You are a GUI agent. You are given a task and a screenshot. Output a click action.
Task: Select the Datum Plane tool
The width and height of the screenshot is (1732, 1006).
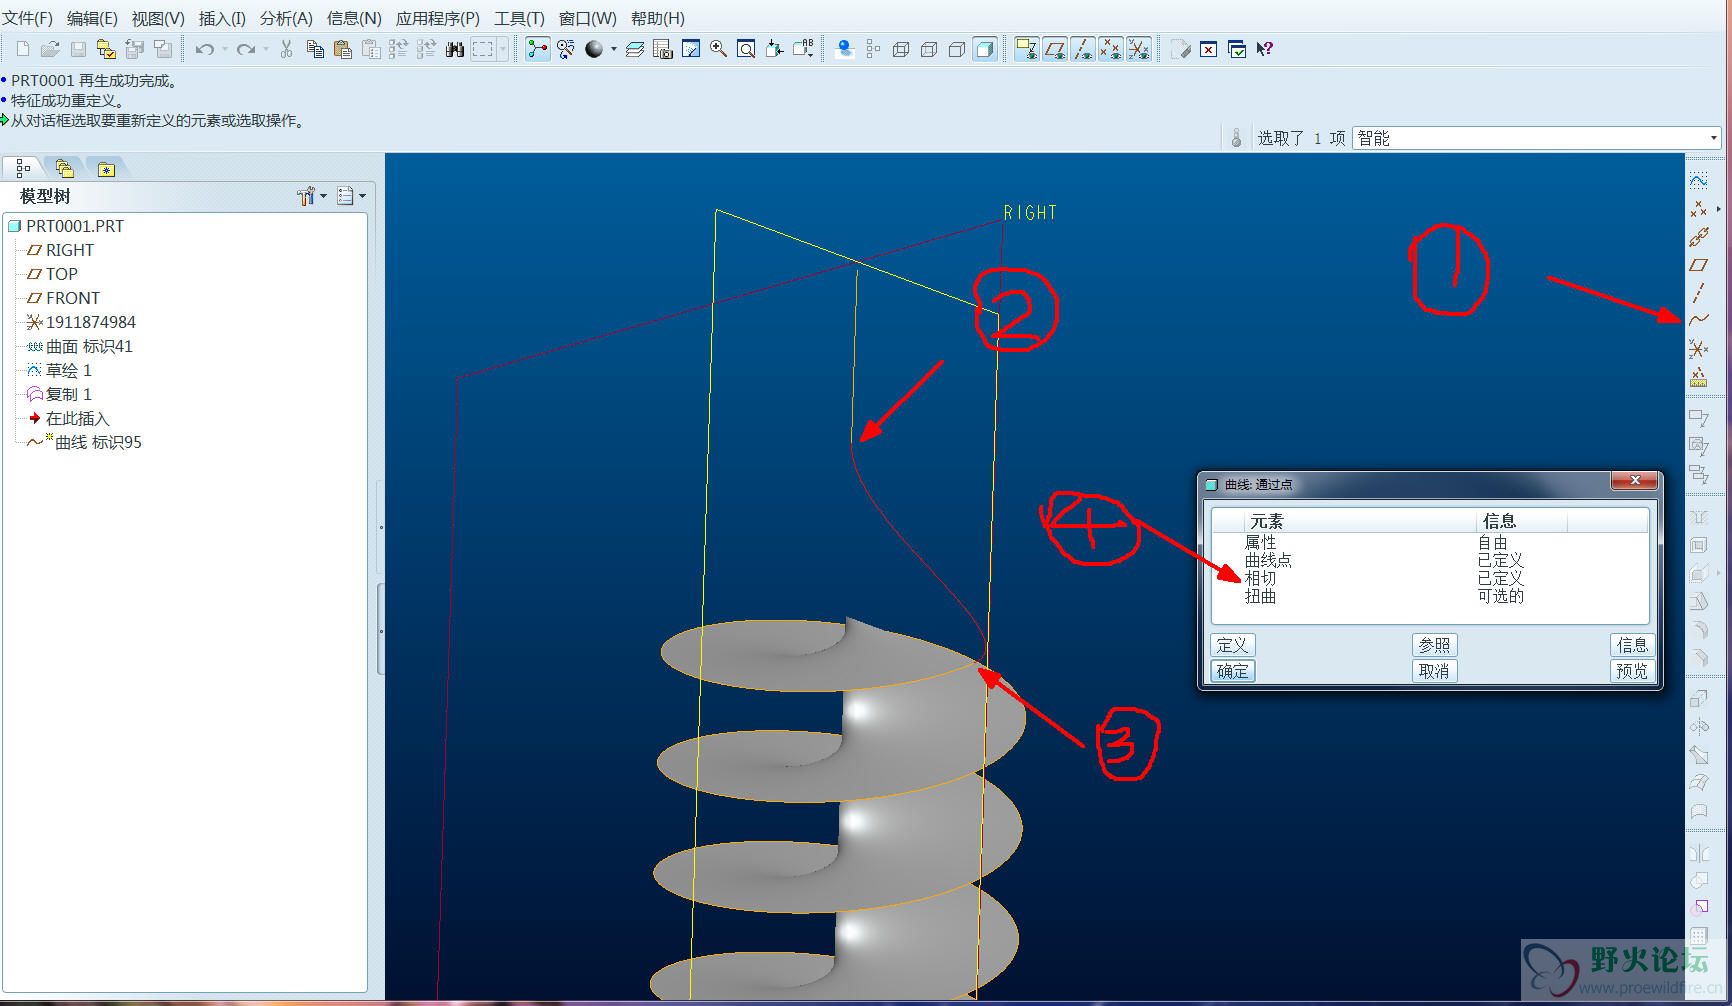click(1698, 265)
